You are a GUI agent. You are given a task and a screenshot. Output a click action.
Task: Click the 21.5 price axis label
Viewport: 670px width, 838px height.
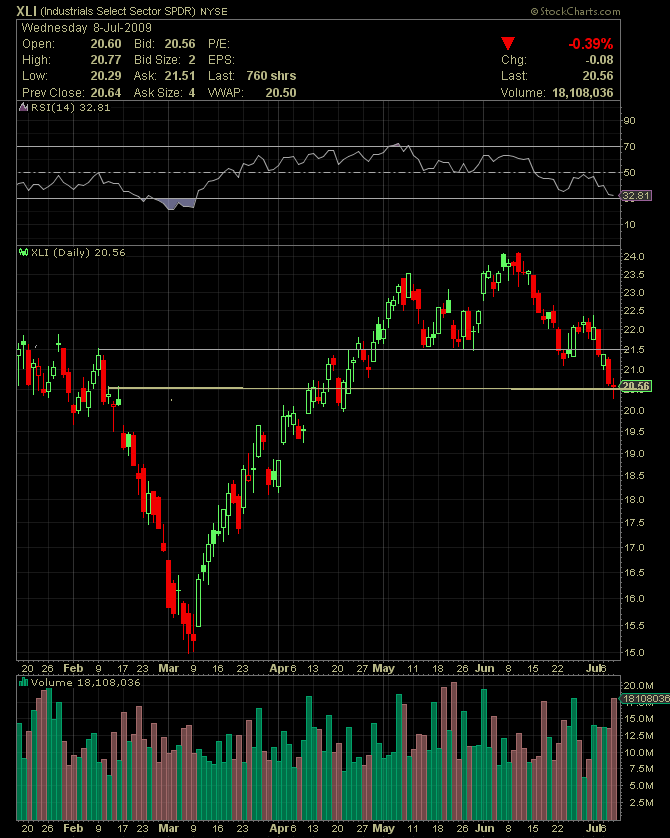pos(634,350)
